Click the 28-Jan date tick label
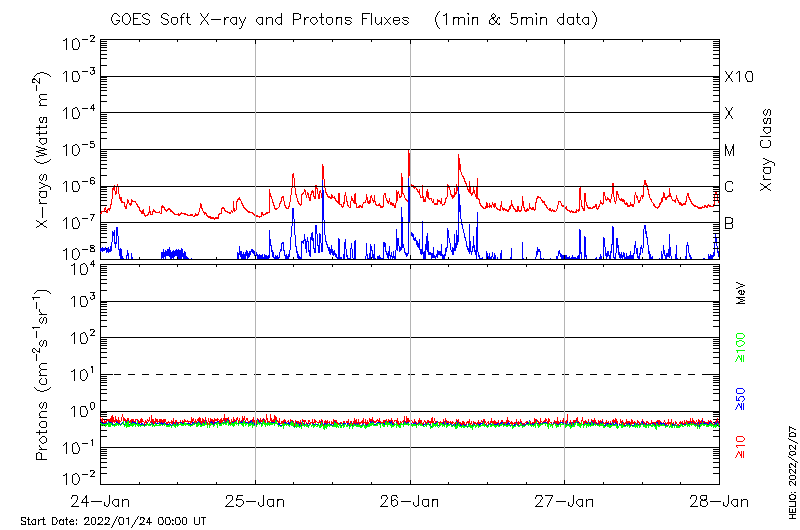Viewport: 800px width, 530px height. tap(718, 500)
